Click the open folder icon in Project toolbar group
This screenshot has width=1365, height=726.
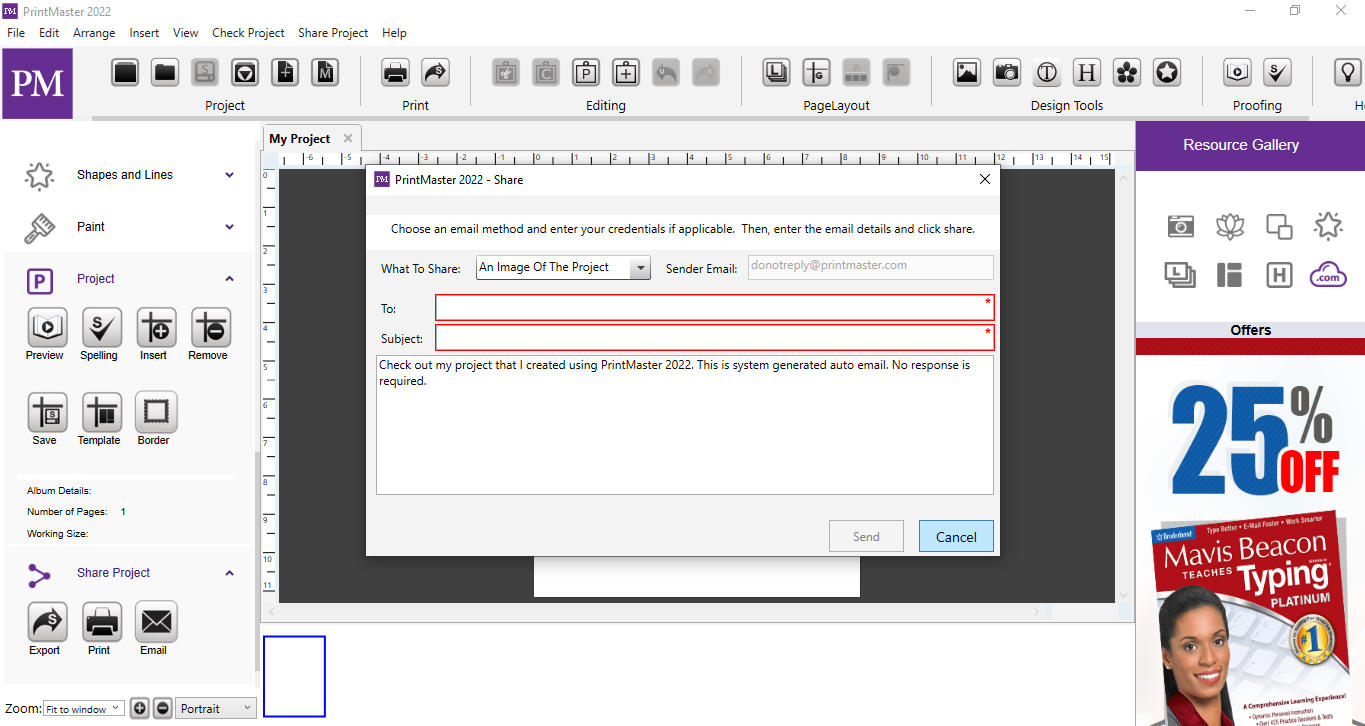pyautogui.click(x=165, y=72)
